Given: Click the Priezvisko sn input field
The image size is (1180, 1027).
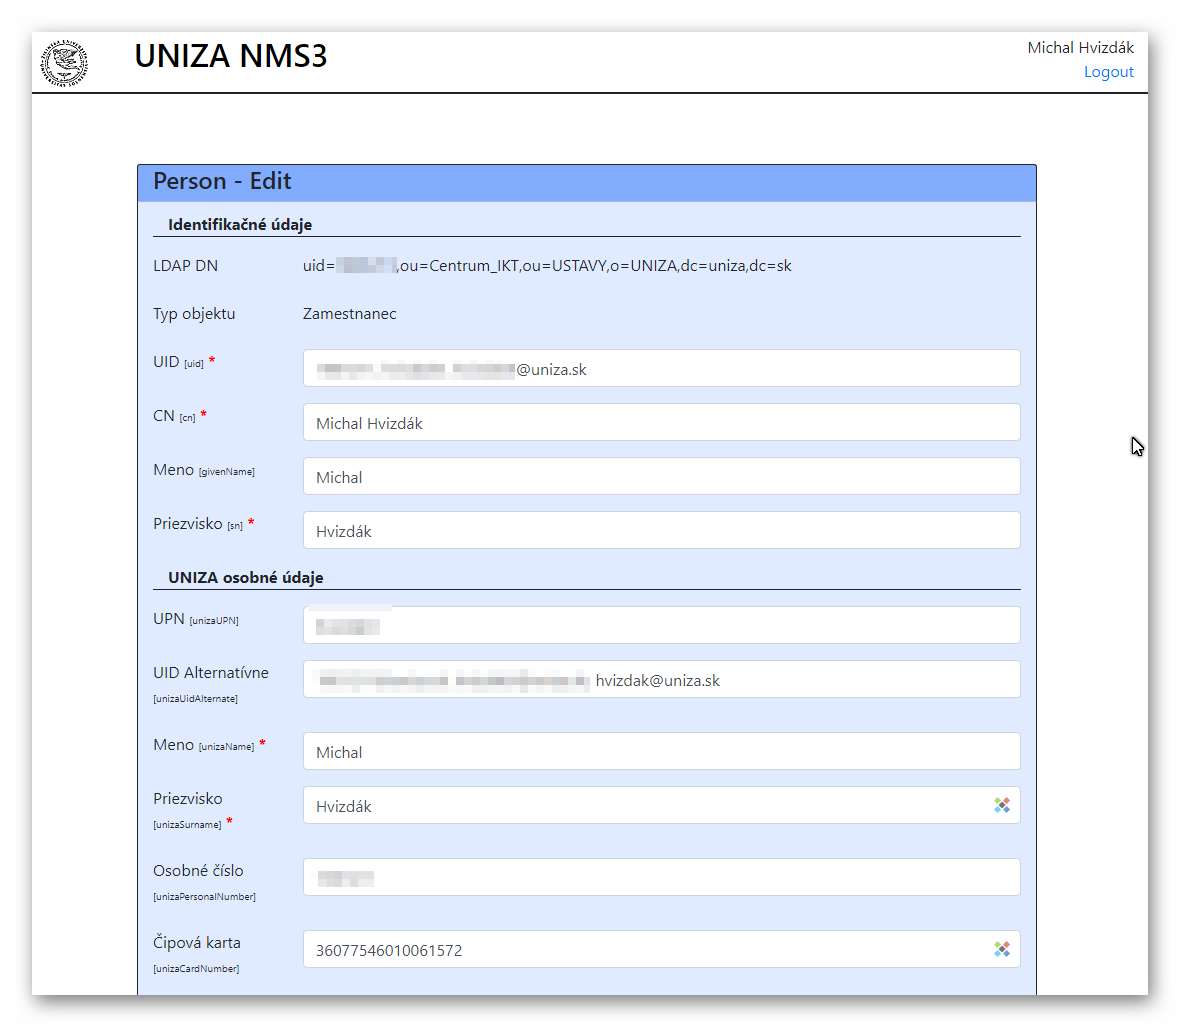Looking at the screenshot, I should point(660,530).
